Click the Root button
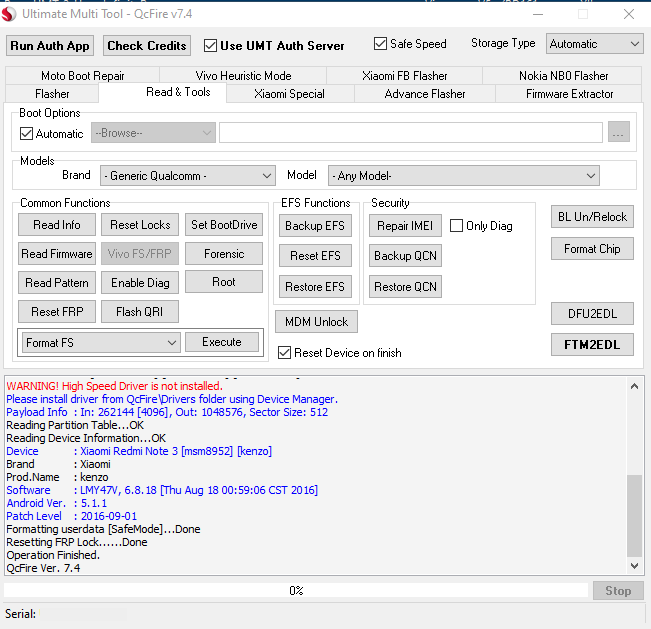This screenshot has width=651, height=629. coord(224,282)
